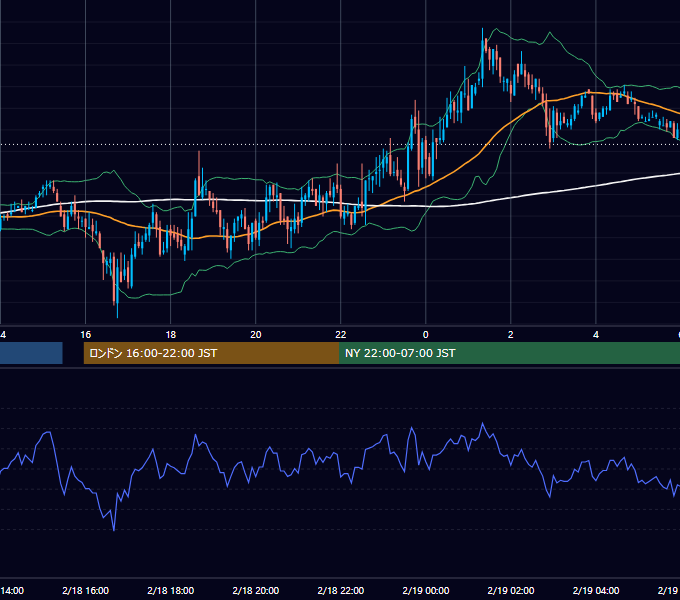Select the "2/18 16:00" date label
This screenshot has width=680, height=600.
point(85,590)
